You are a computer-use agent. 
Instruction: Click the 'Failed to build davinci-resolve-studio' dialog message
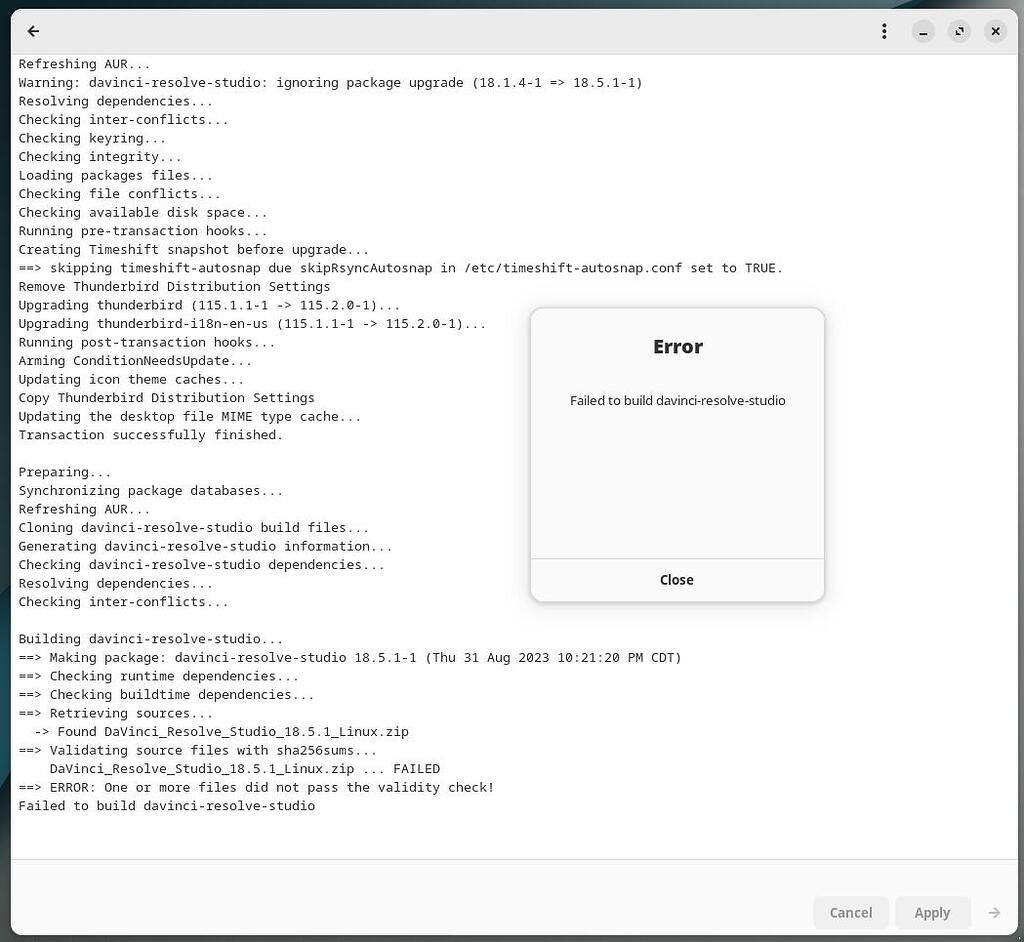click(677, 400)
